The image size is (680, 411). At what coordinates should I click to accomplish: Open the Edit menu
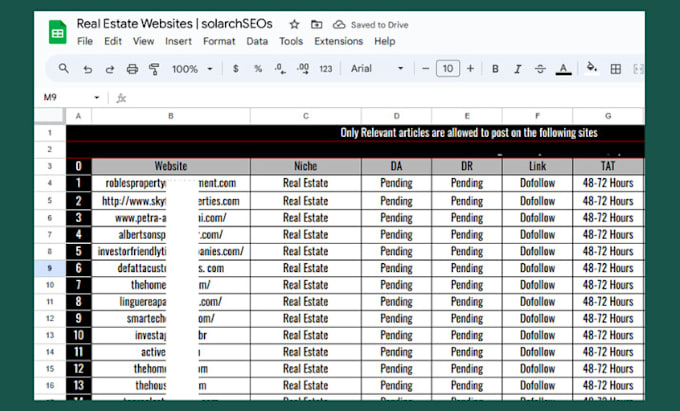(113, 41)
